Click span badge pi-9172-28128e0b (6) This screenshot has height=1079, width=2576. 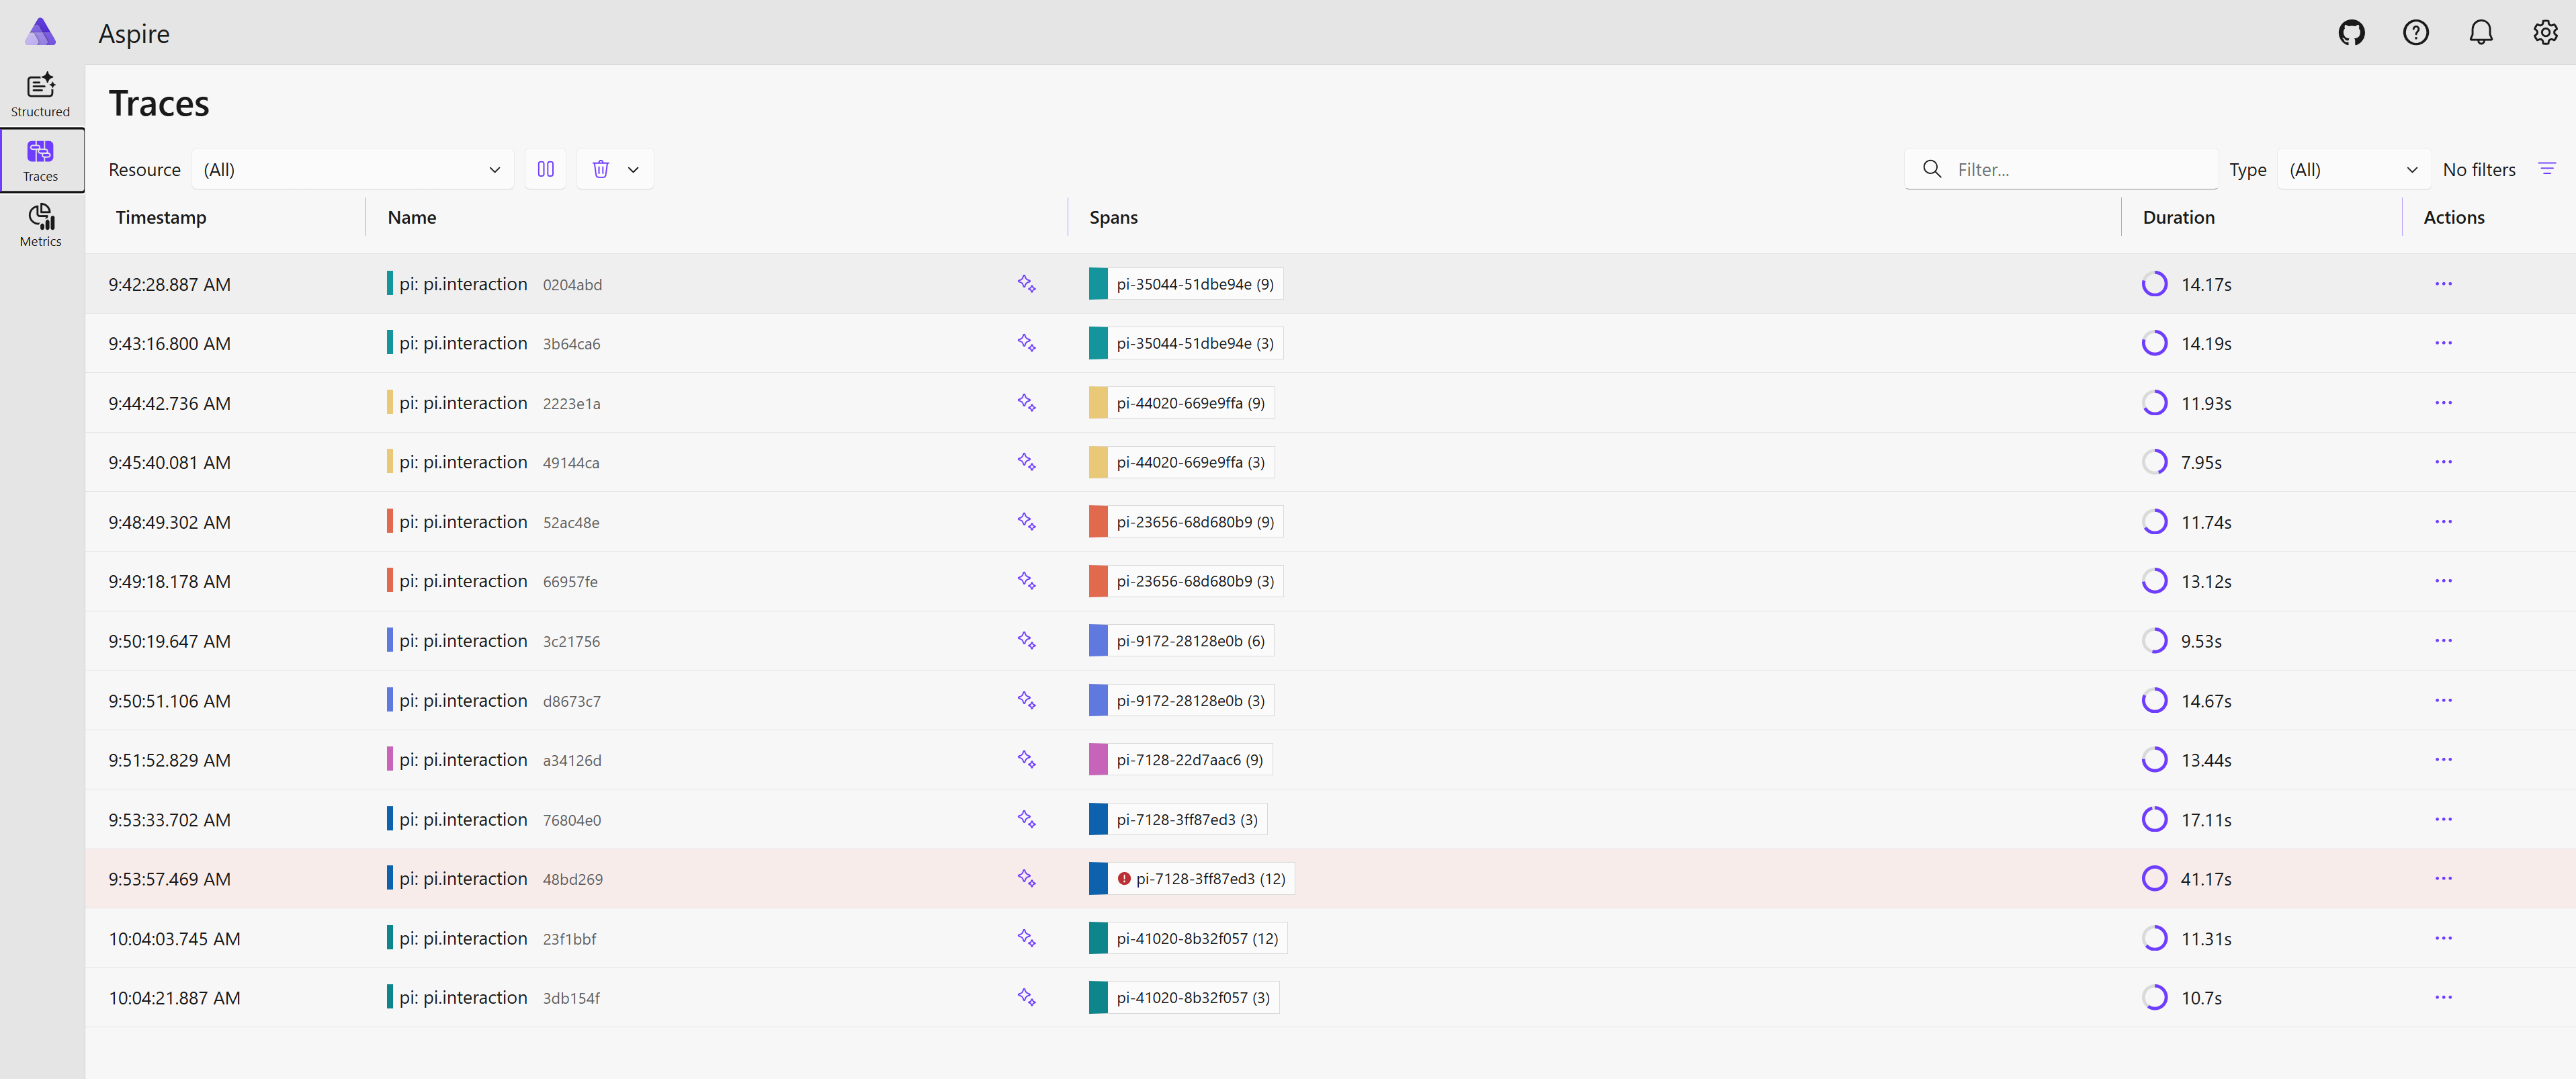(1181, 641)
